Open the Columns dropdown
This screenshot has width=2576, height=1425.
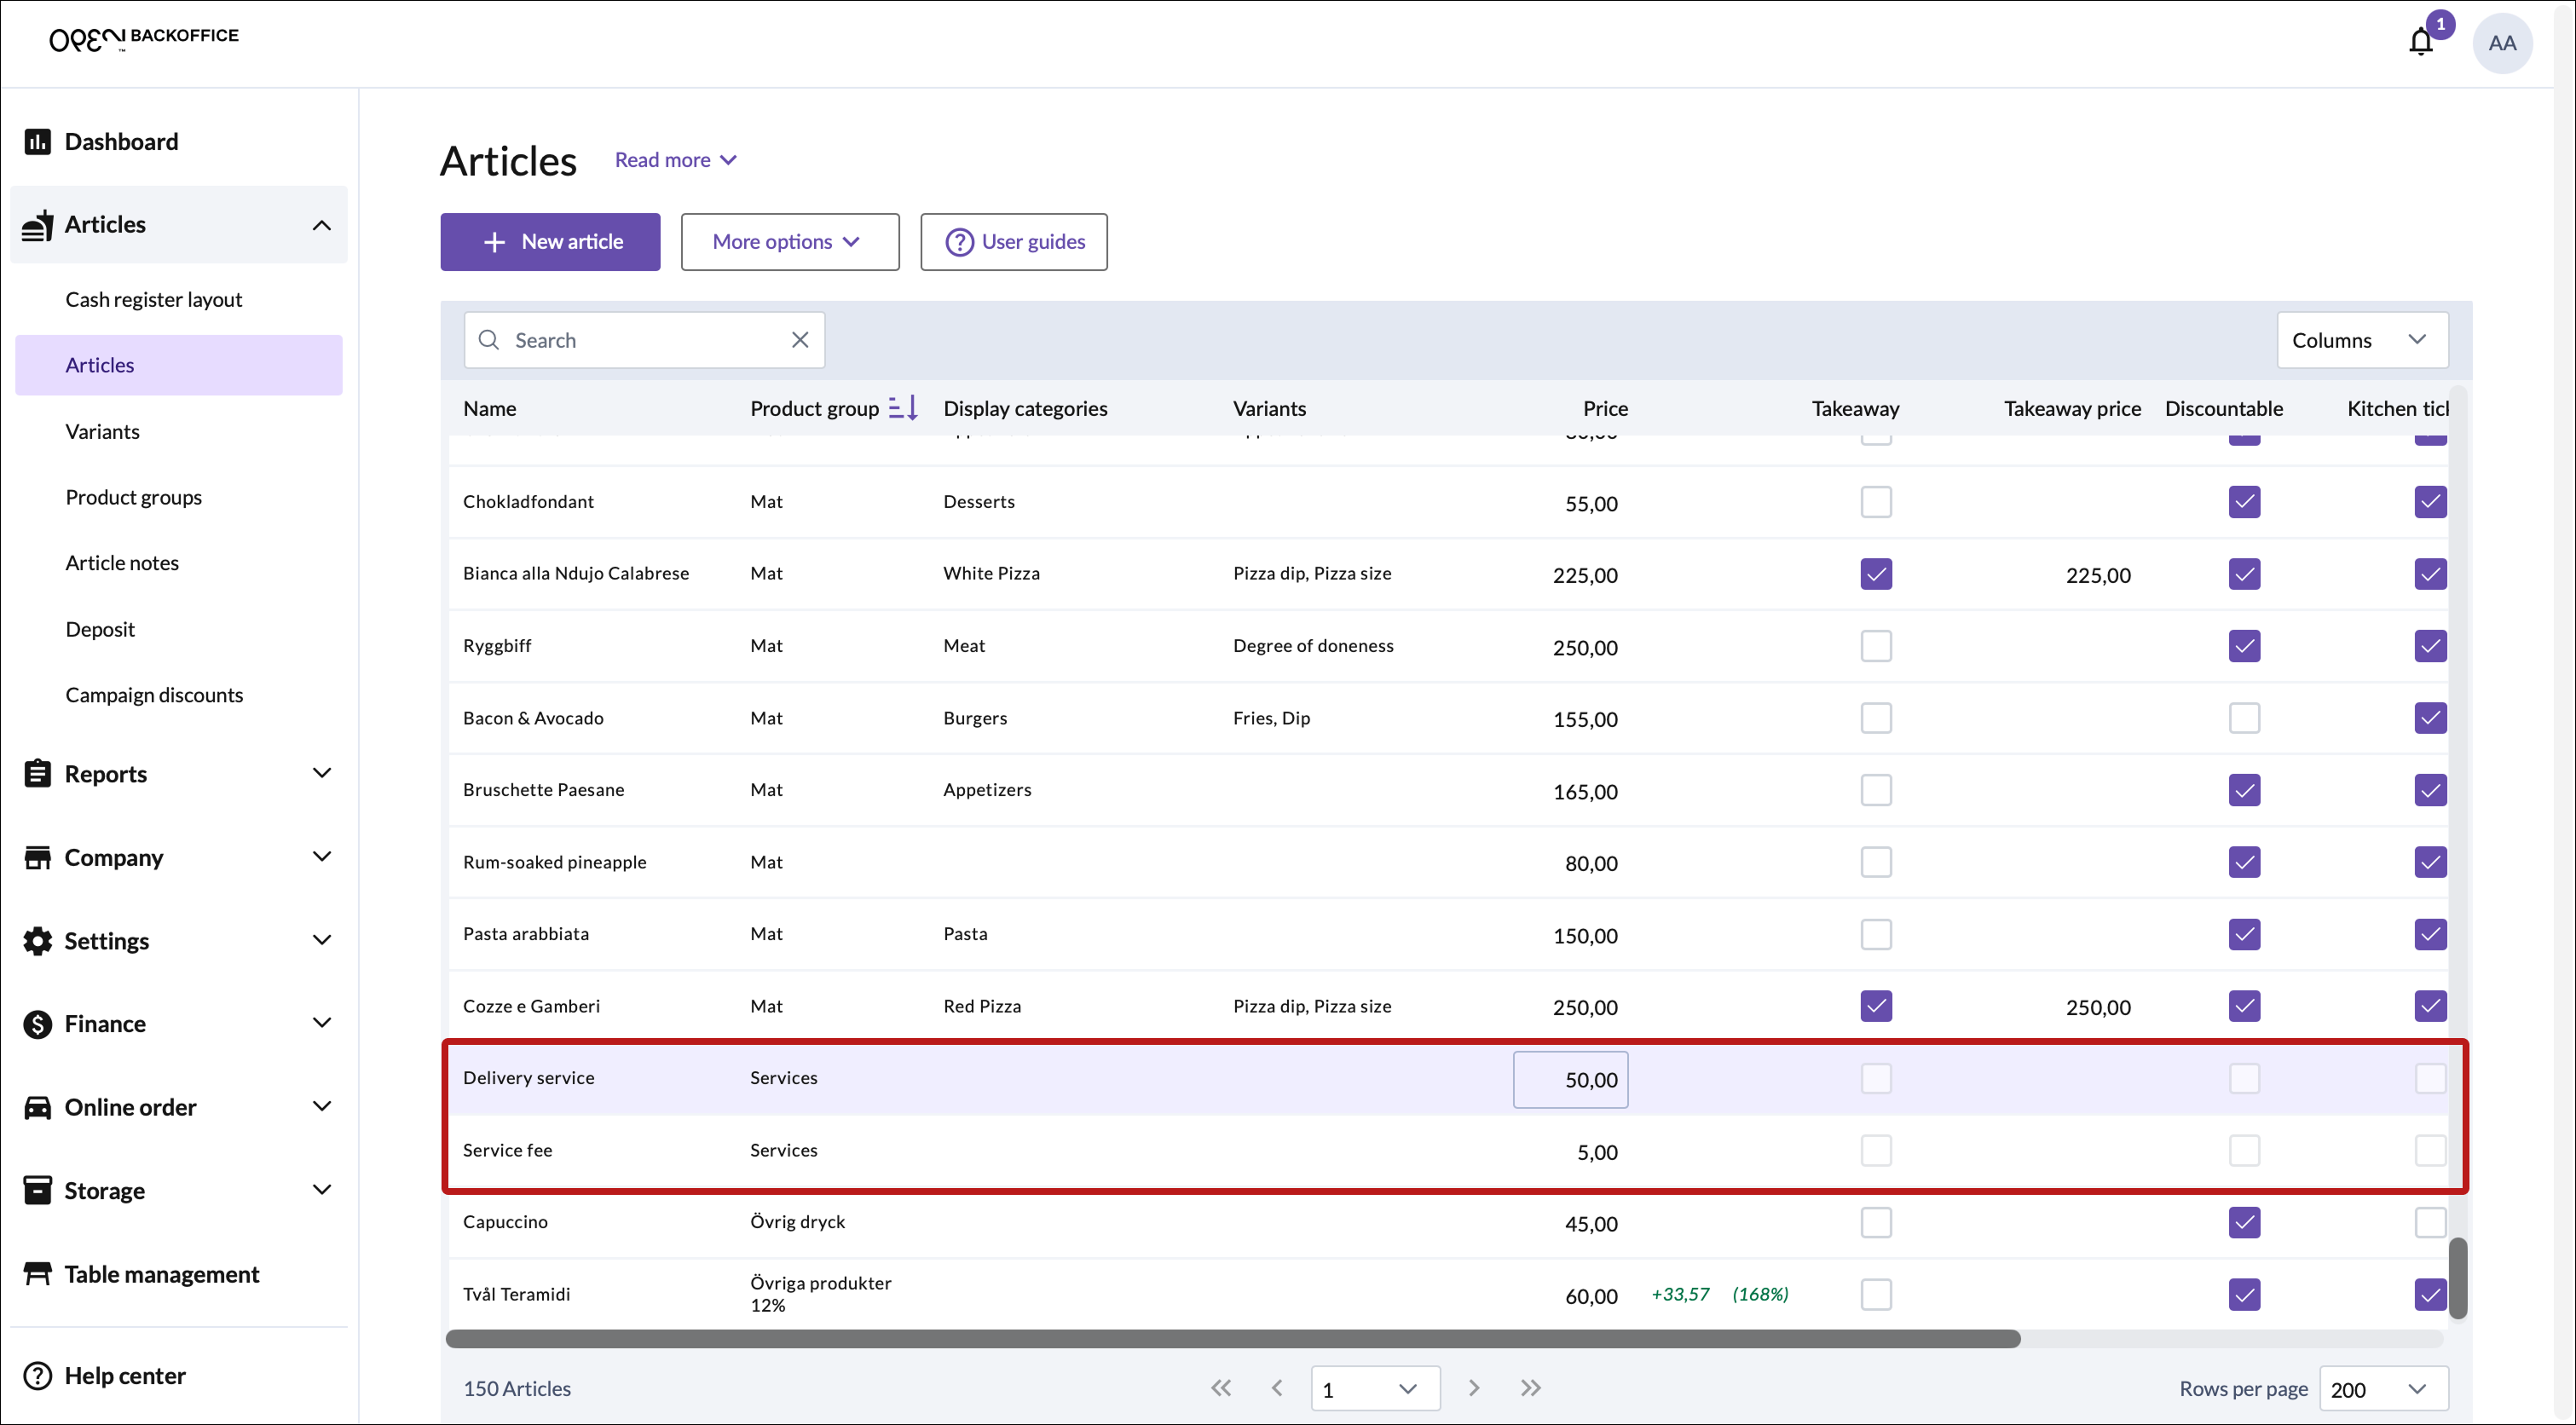pyautogui.click(x=2361, y=340)
